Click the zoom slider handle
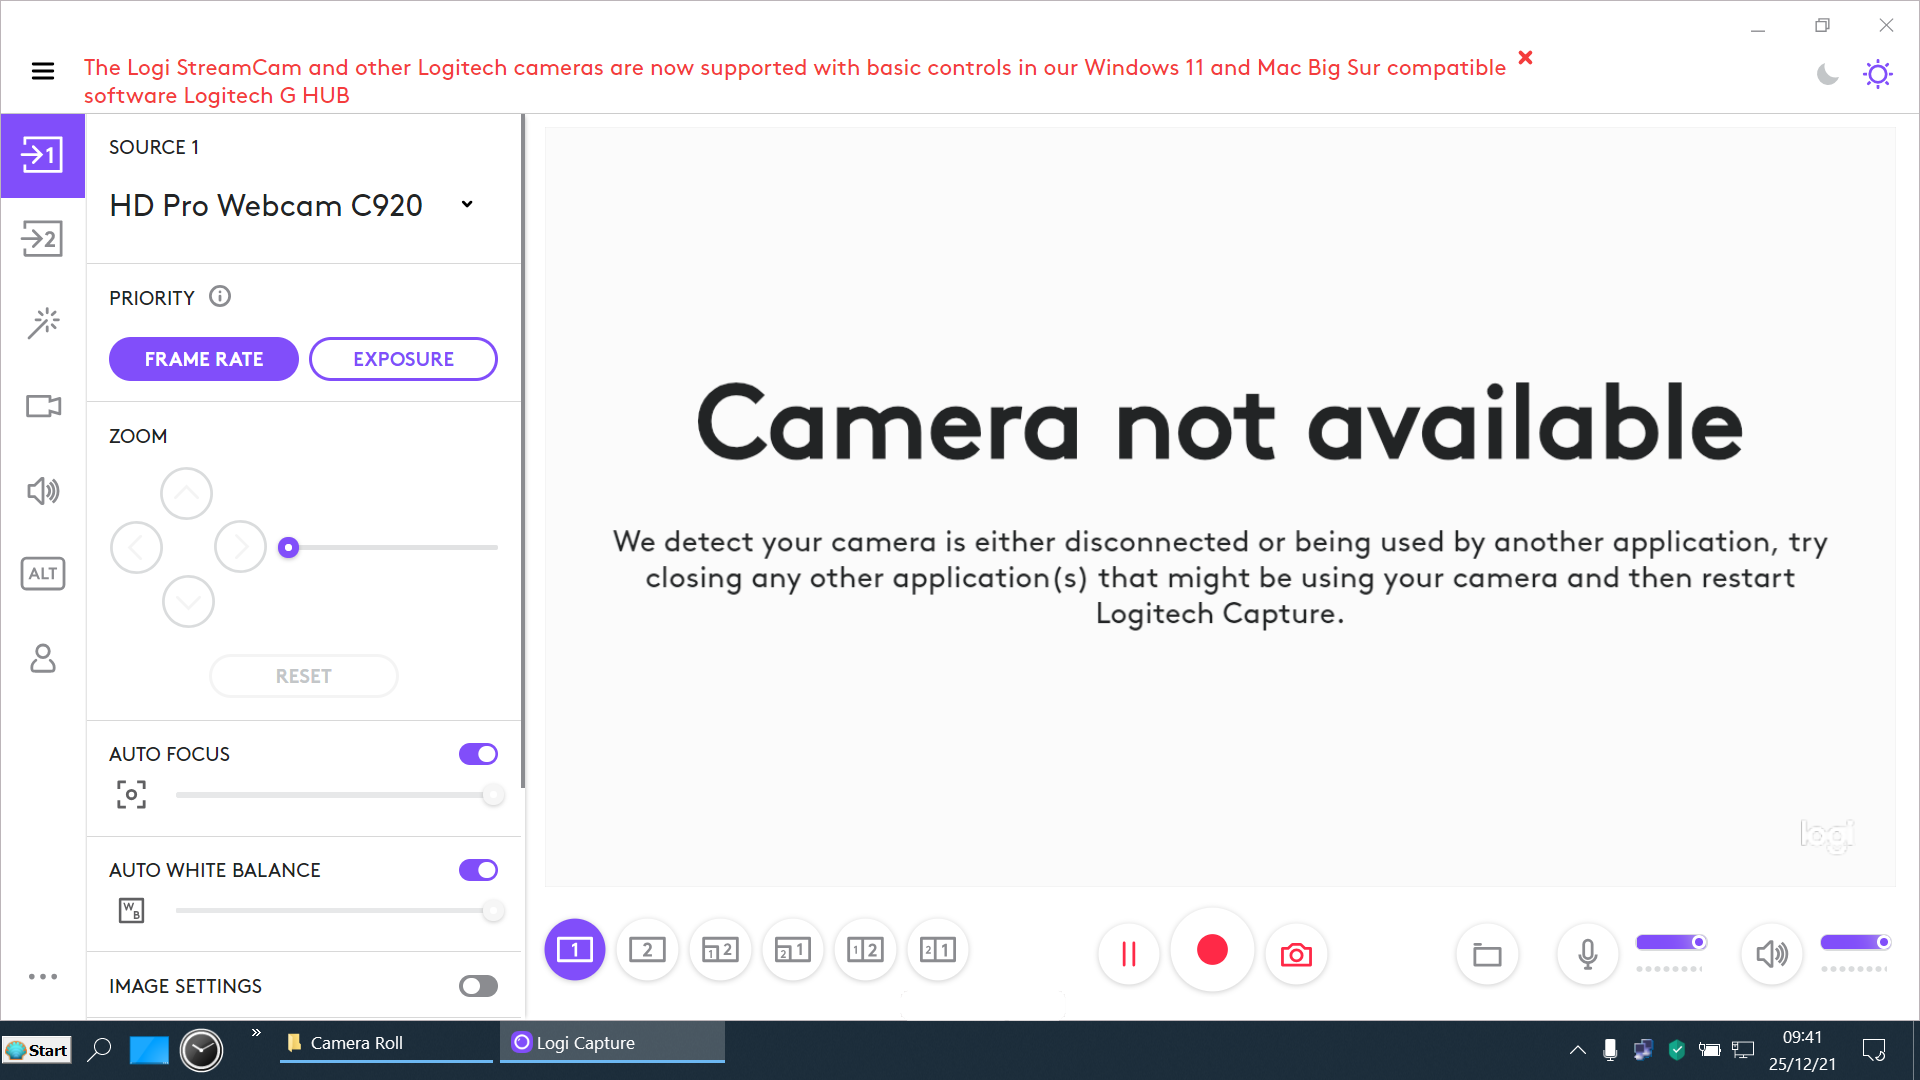 pyautogui.click(x=288, y=547)
